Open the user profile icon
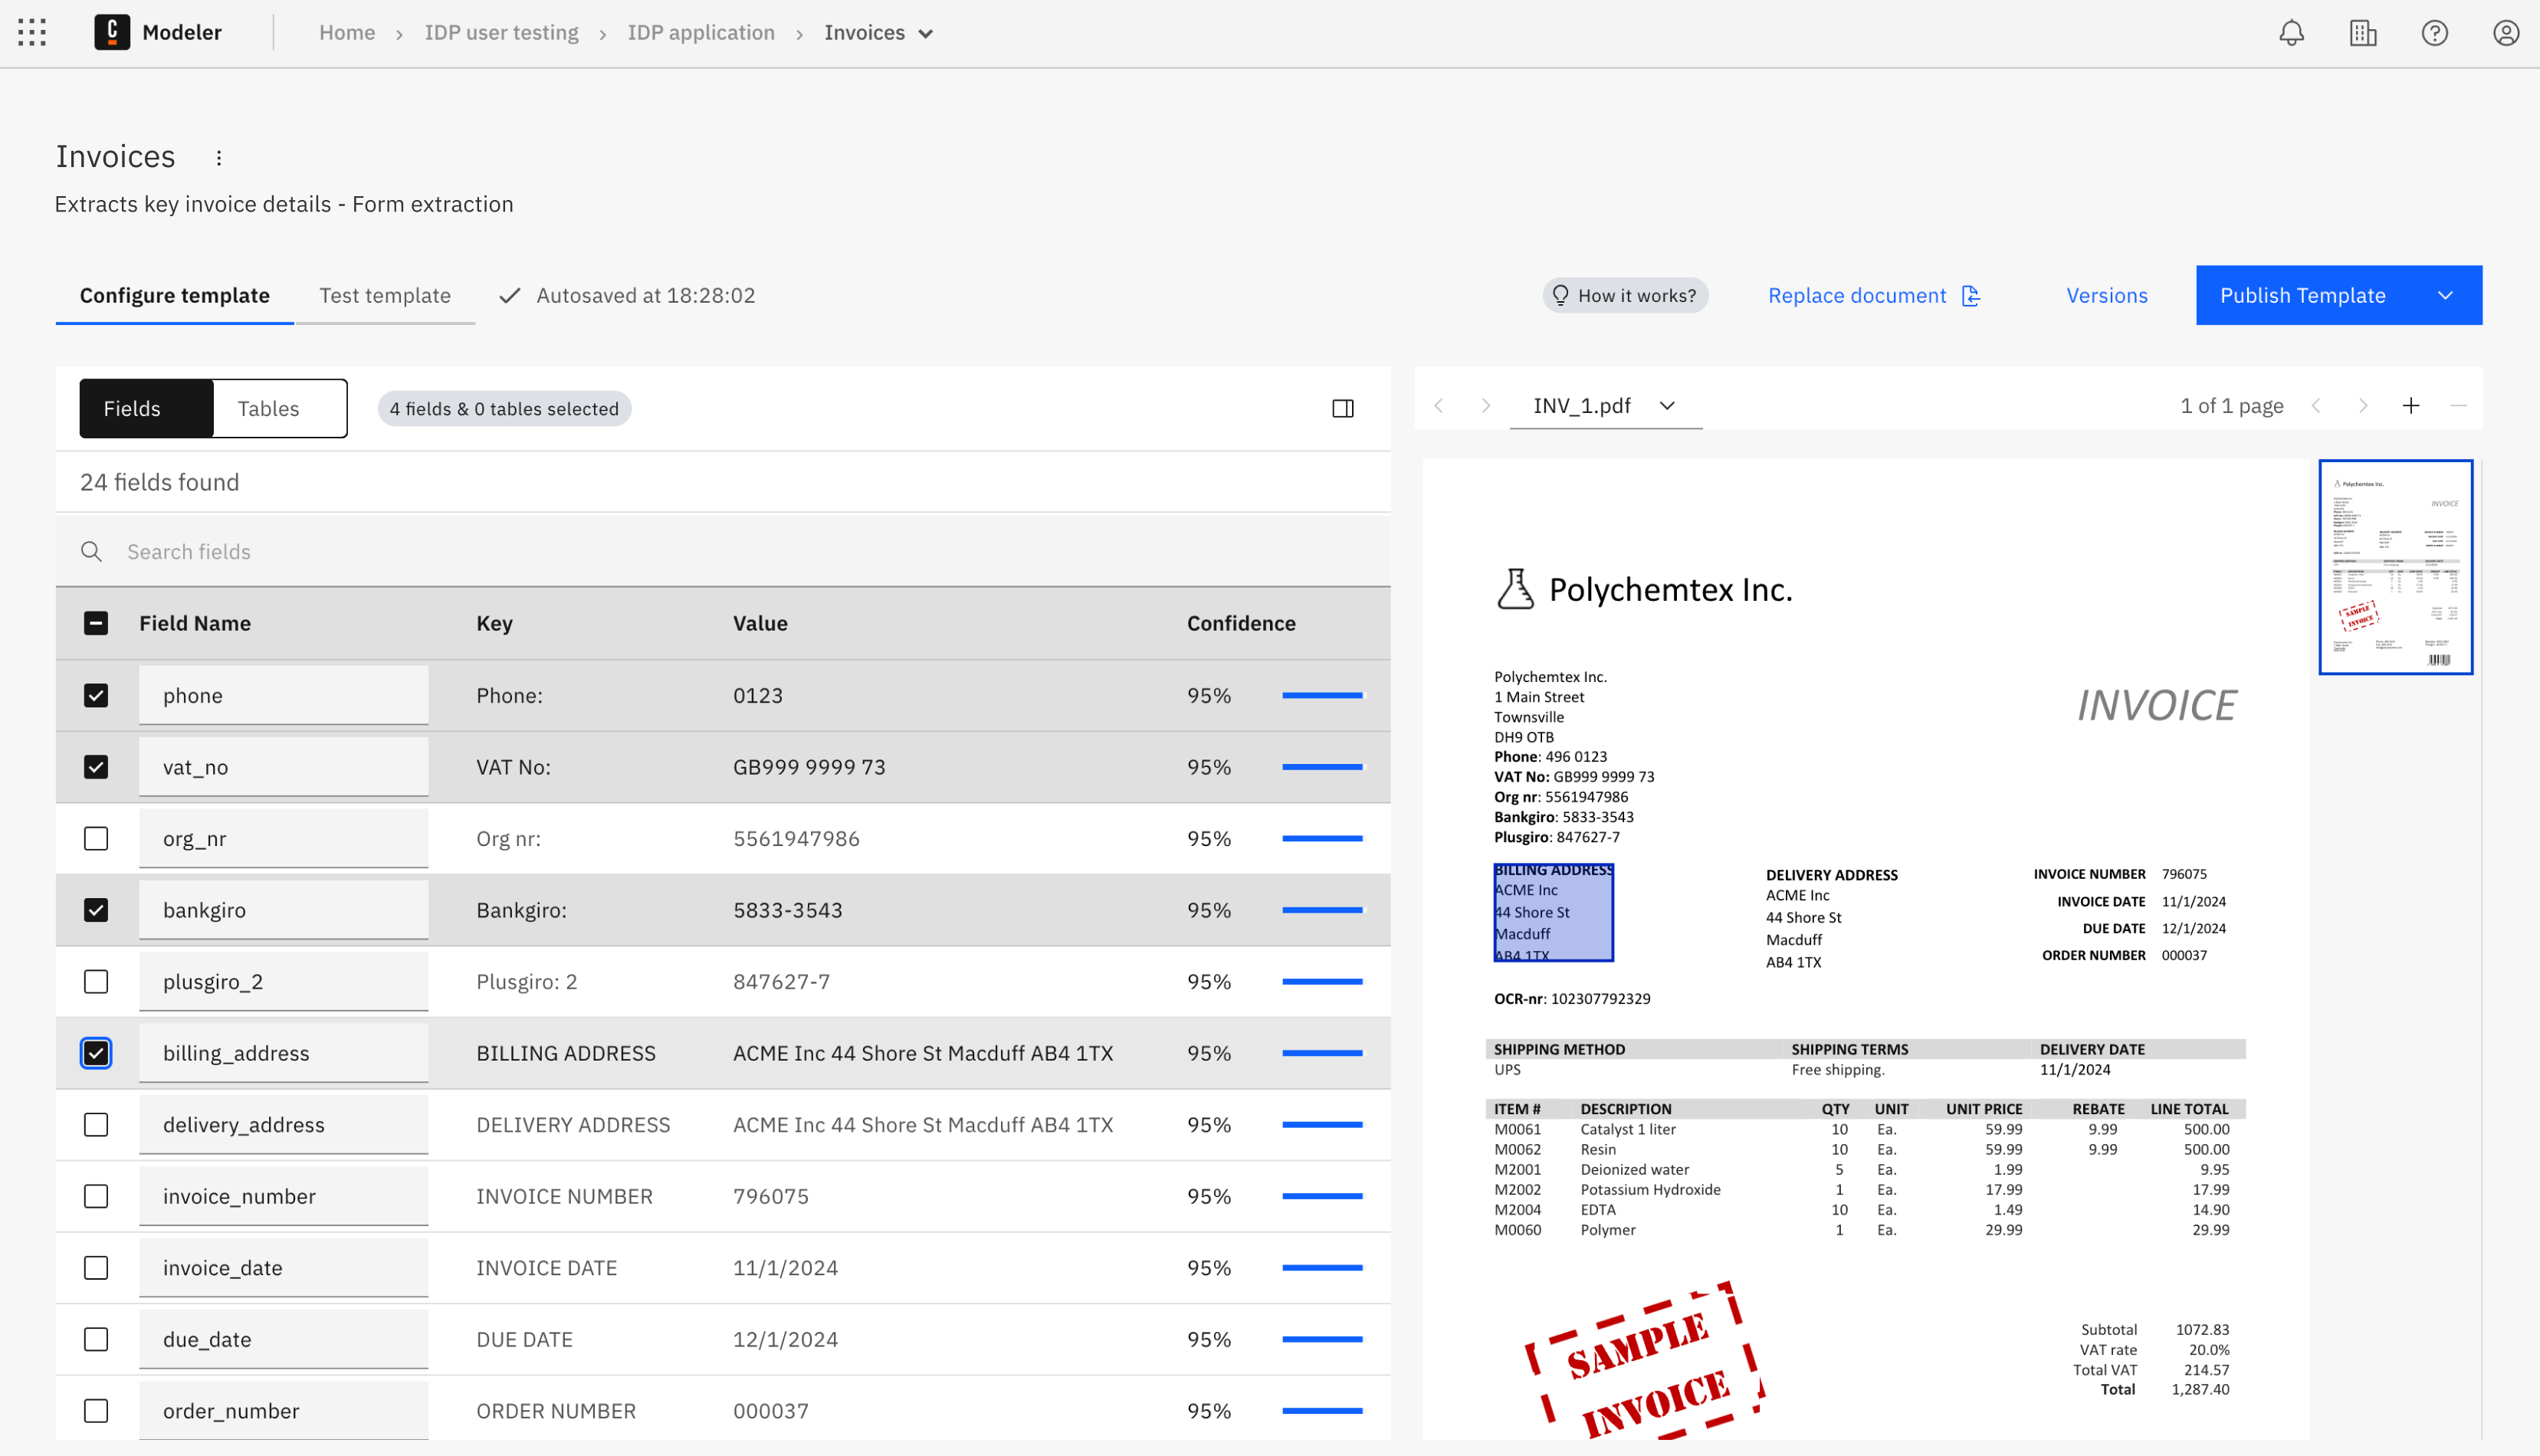Viewport: 2540px width, 1456px height. click(2505, 33)
